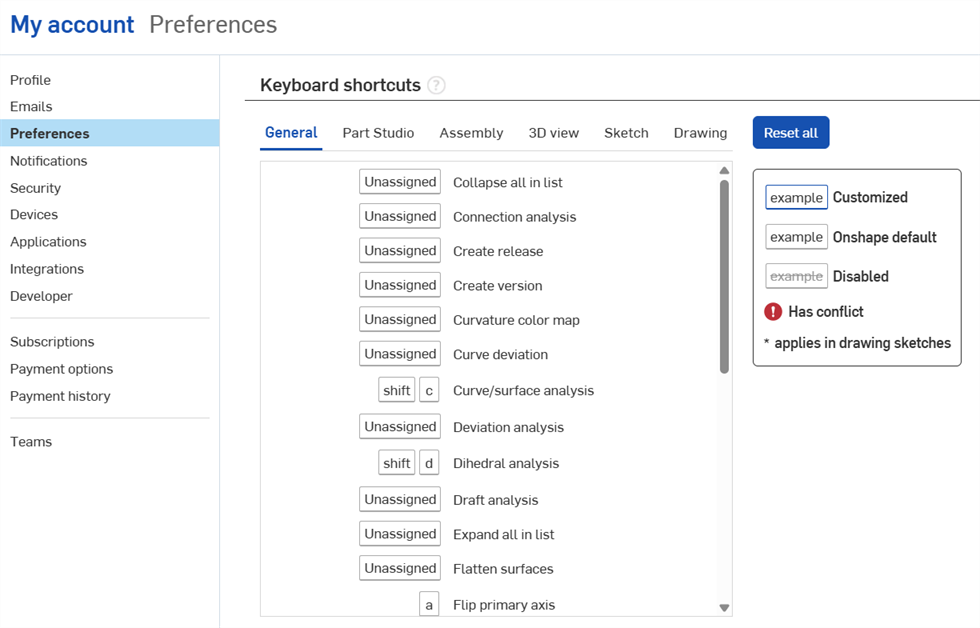The image size is (980, 628).
Task: Go back to My account
Action: coord(71,25)
